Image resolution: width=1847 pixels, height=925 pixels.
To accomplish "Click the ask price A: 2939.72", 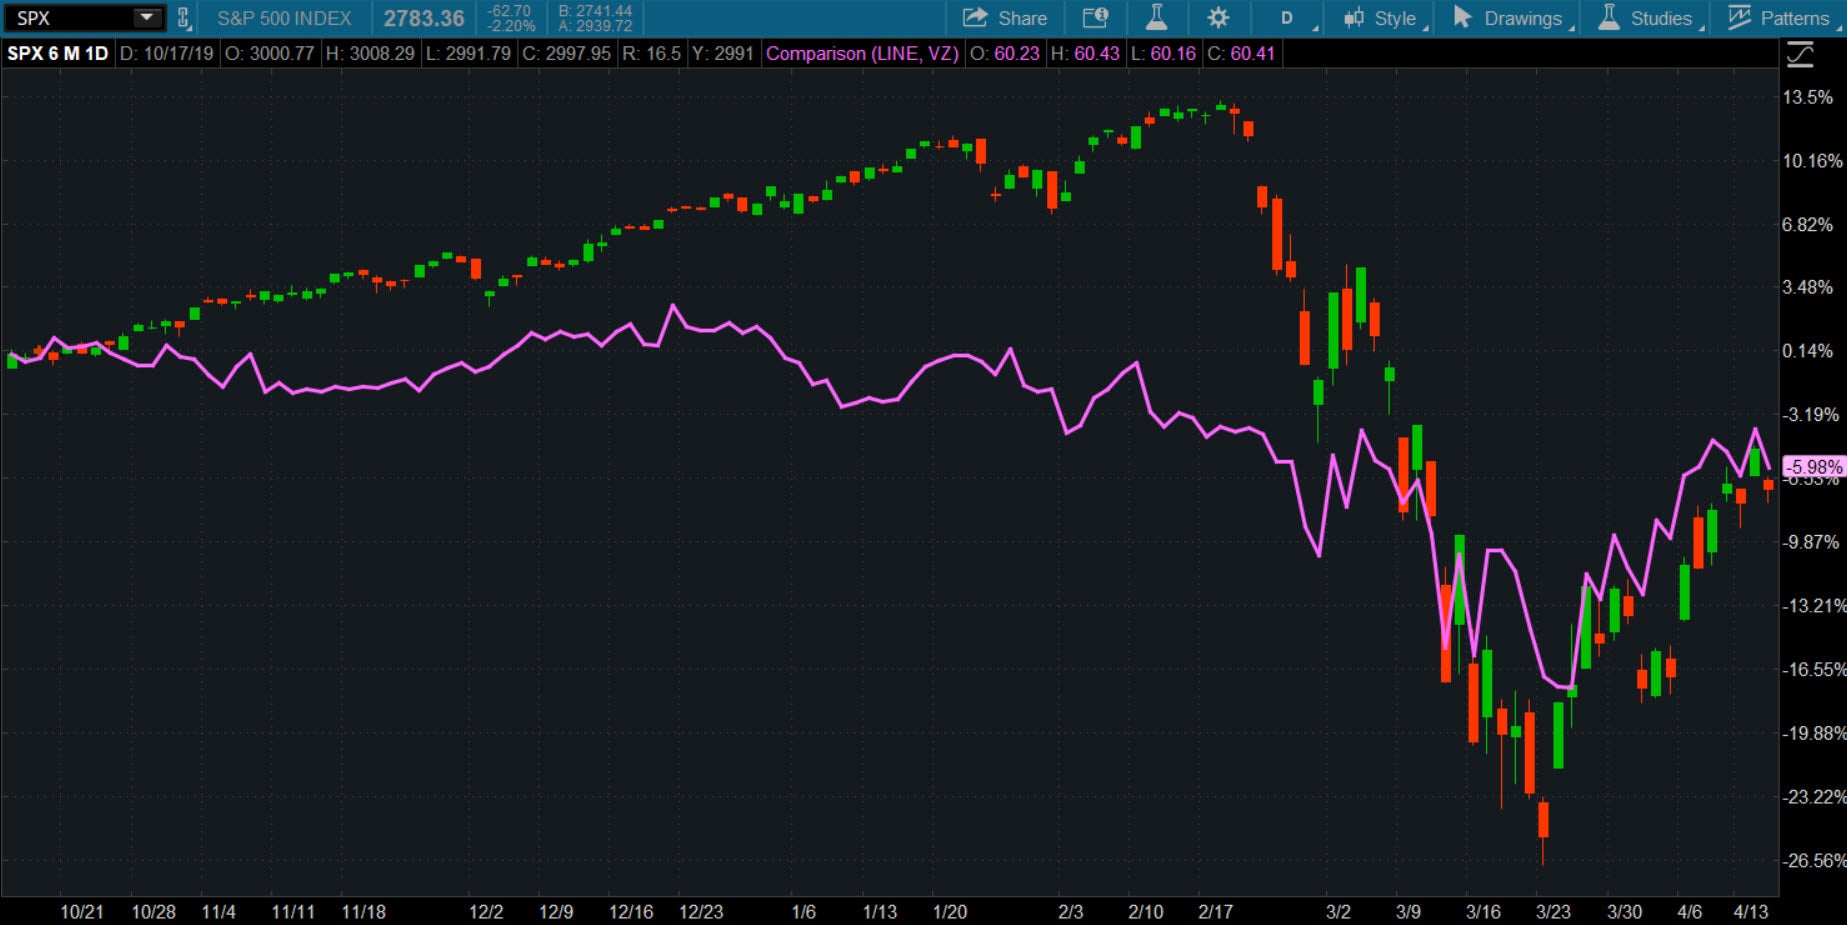I will (x=595, y=25).
